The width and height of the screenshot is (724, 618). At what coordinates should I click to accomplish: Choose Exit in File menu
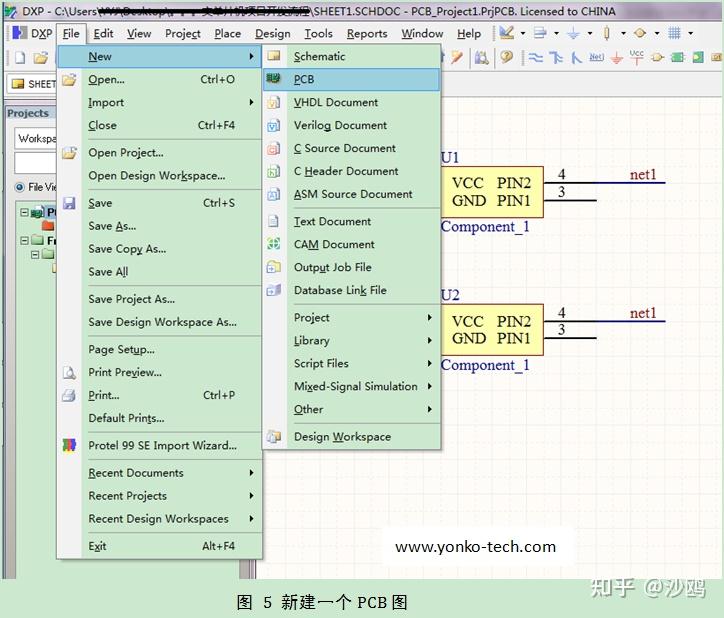pos(160,546)
